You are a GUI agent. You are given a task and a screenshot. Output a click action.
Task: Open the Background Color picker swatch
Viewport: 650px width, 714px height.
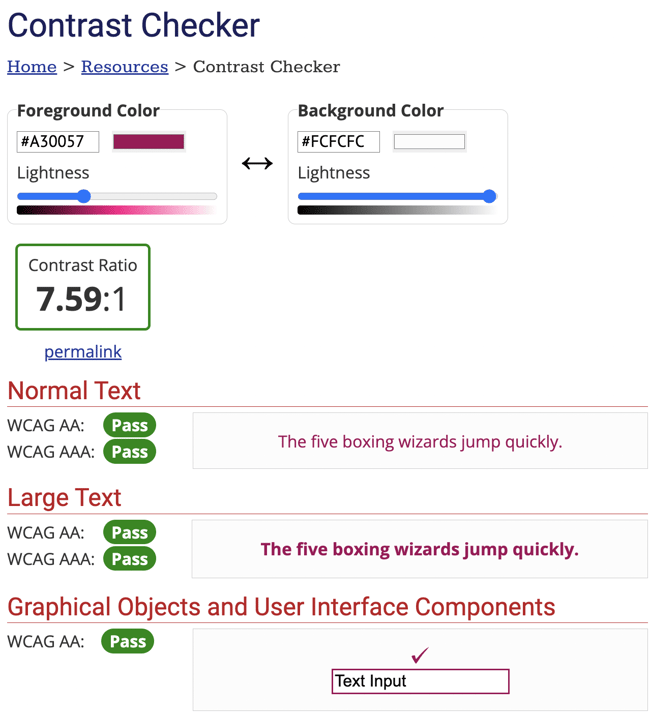coord(429,142)
